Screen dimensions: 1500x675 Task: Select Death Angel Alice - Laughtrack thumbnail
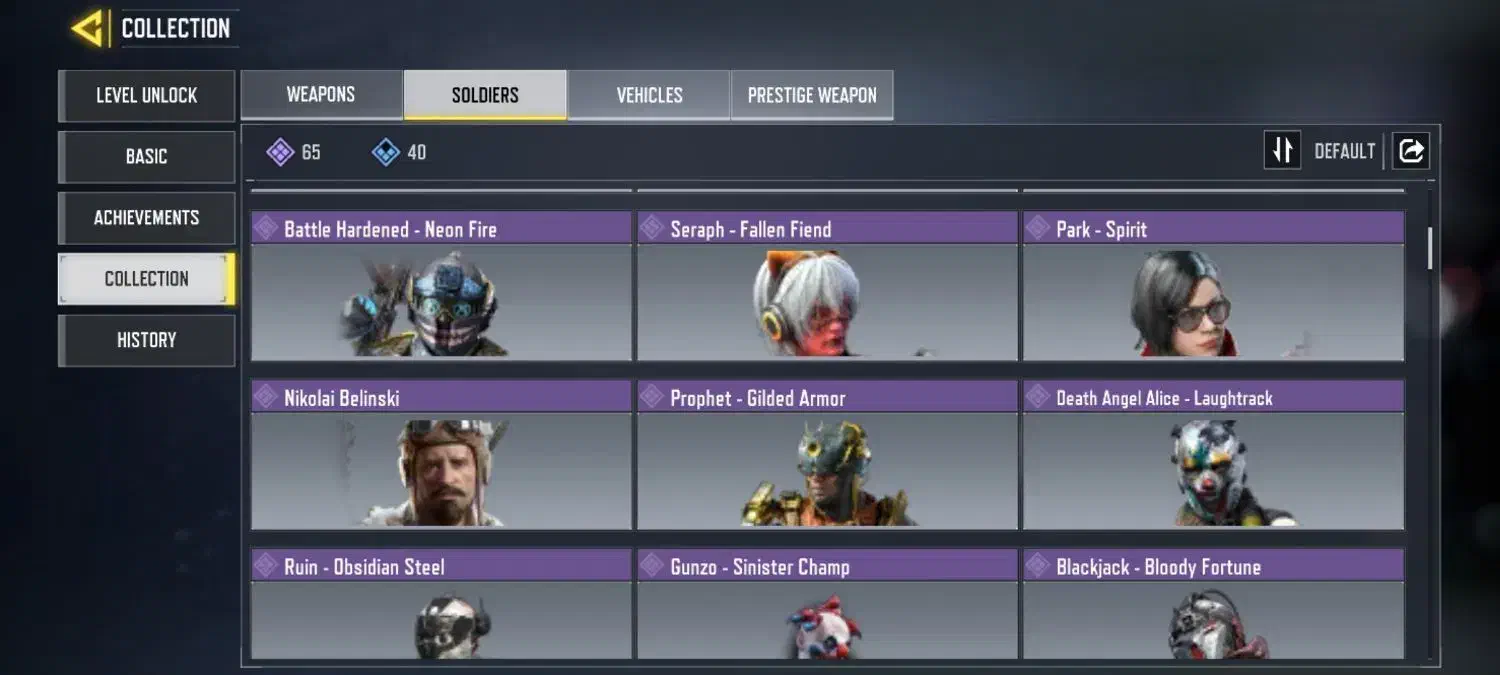[x=1213, y=470]
